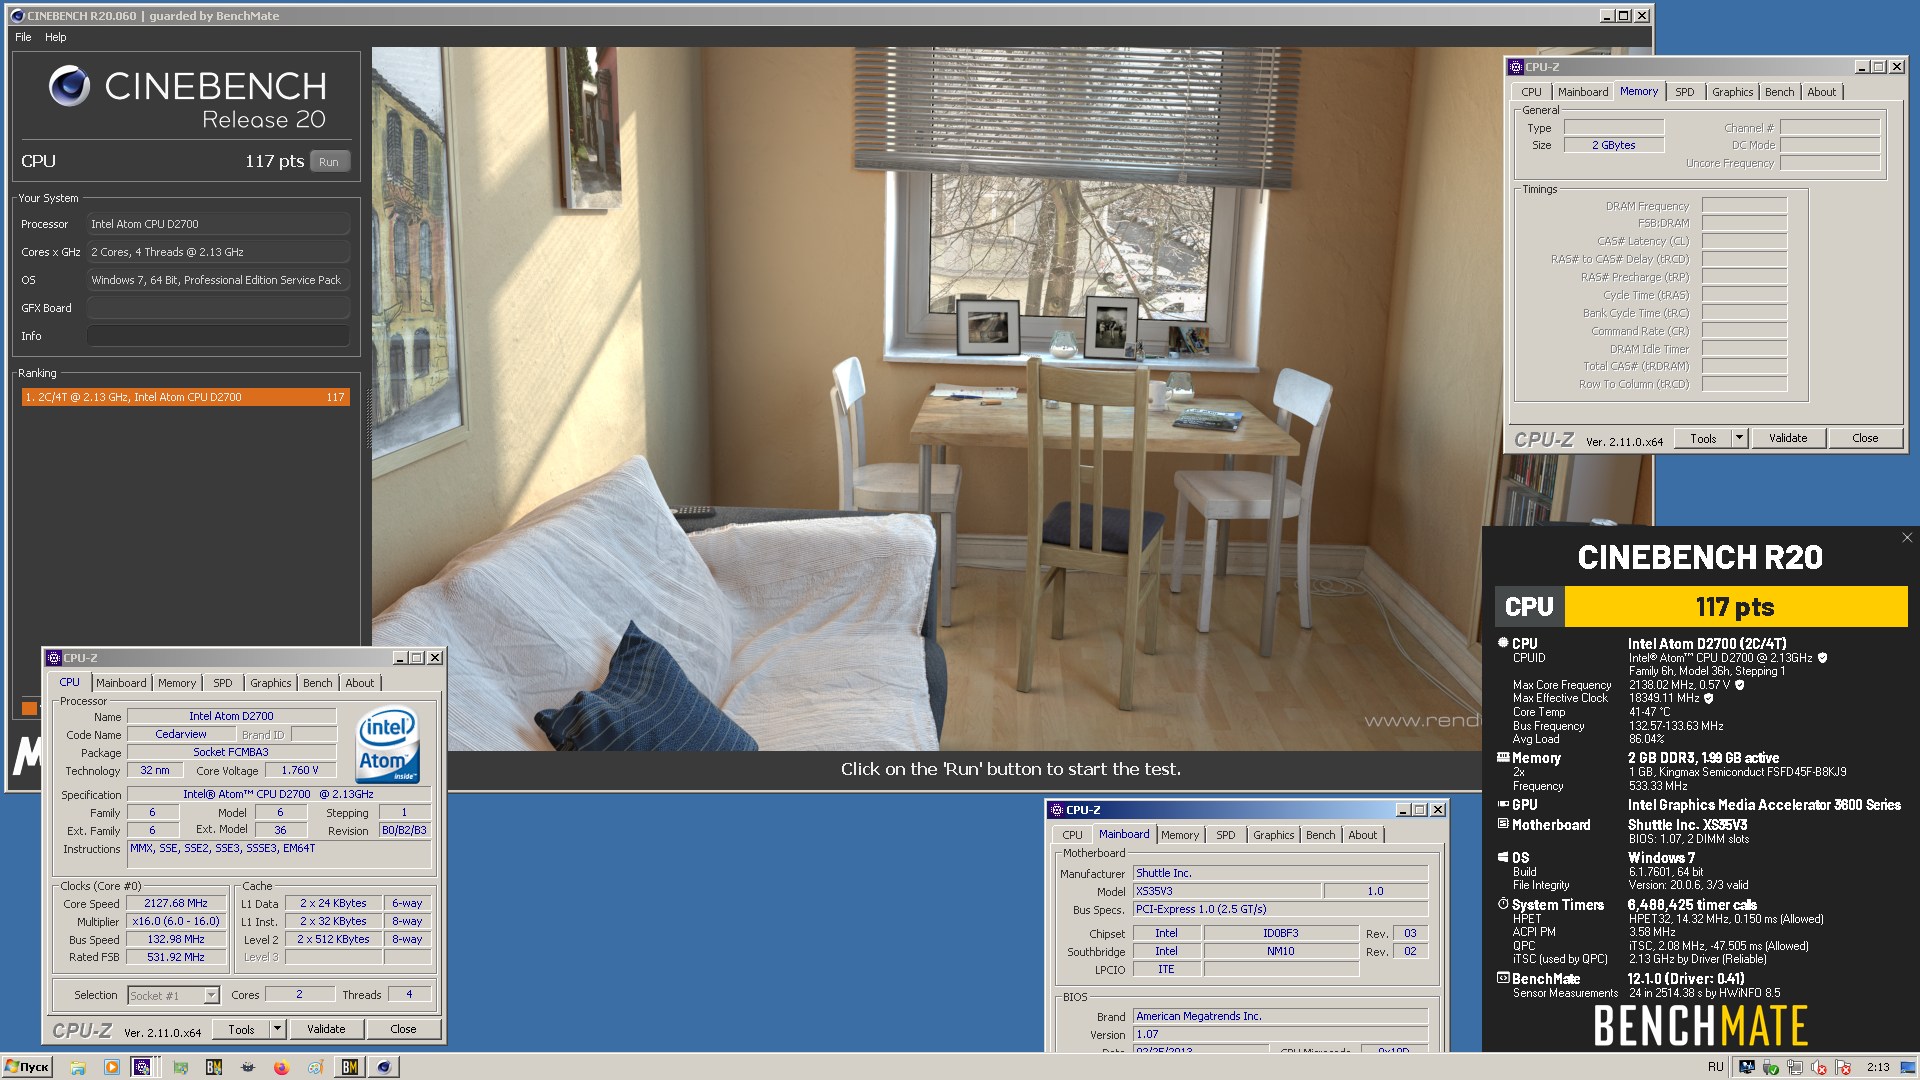Click the Cinebench window title bar icon

point(17,16)
